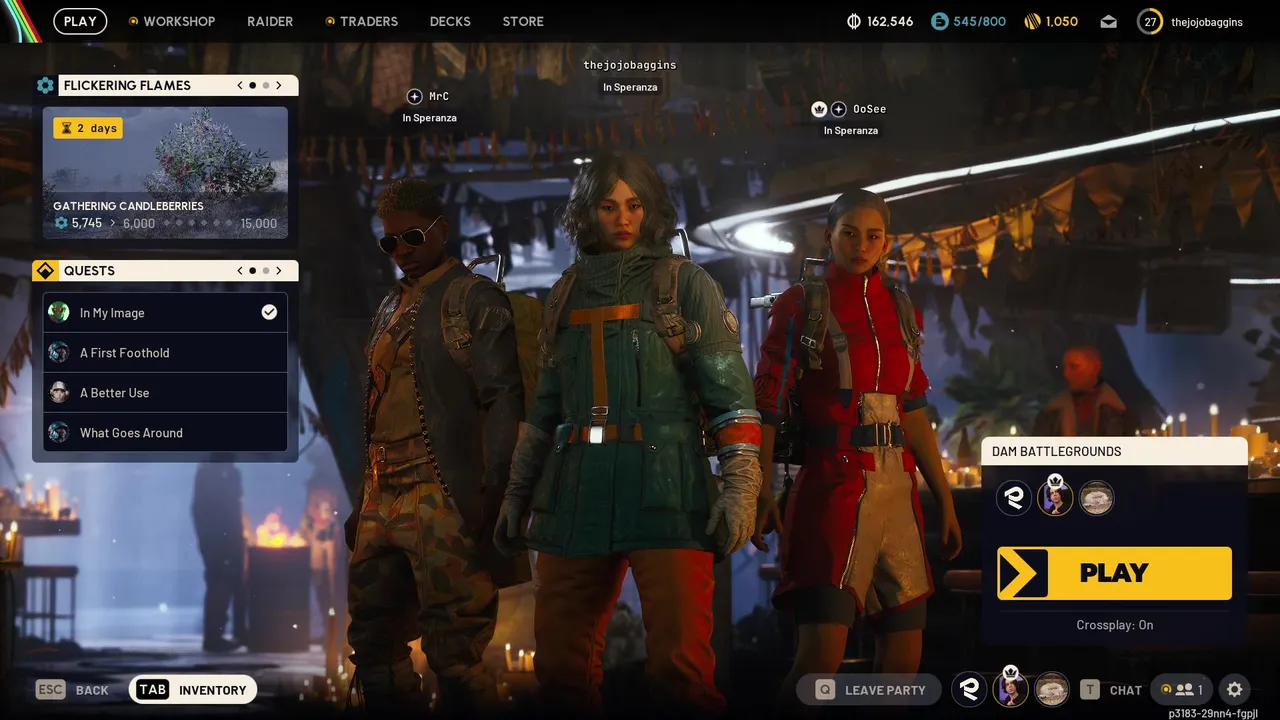The width and height of the screenshot is (1280, 720).
Task: Open the Decks tab
Action: tap(450, 21)
